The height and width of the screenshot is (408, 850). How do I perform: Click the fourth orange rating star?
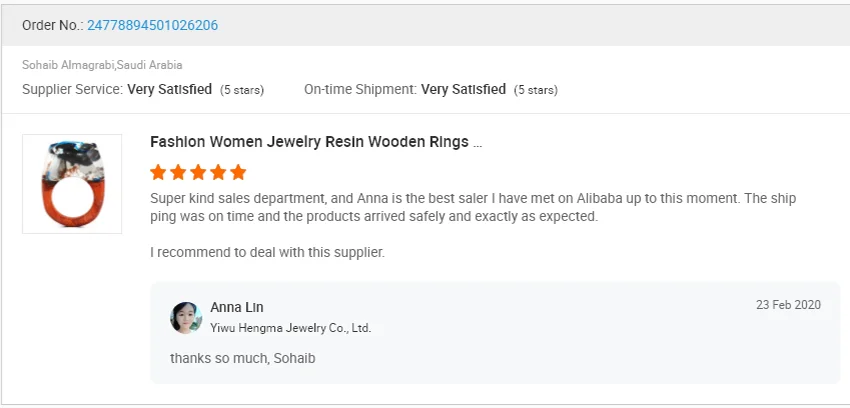[x=218, y=172]
